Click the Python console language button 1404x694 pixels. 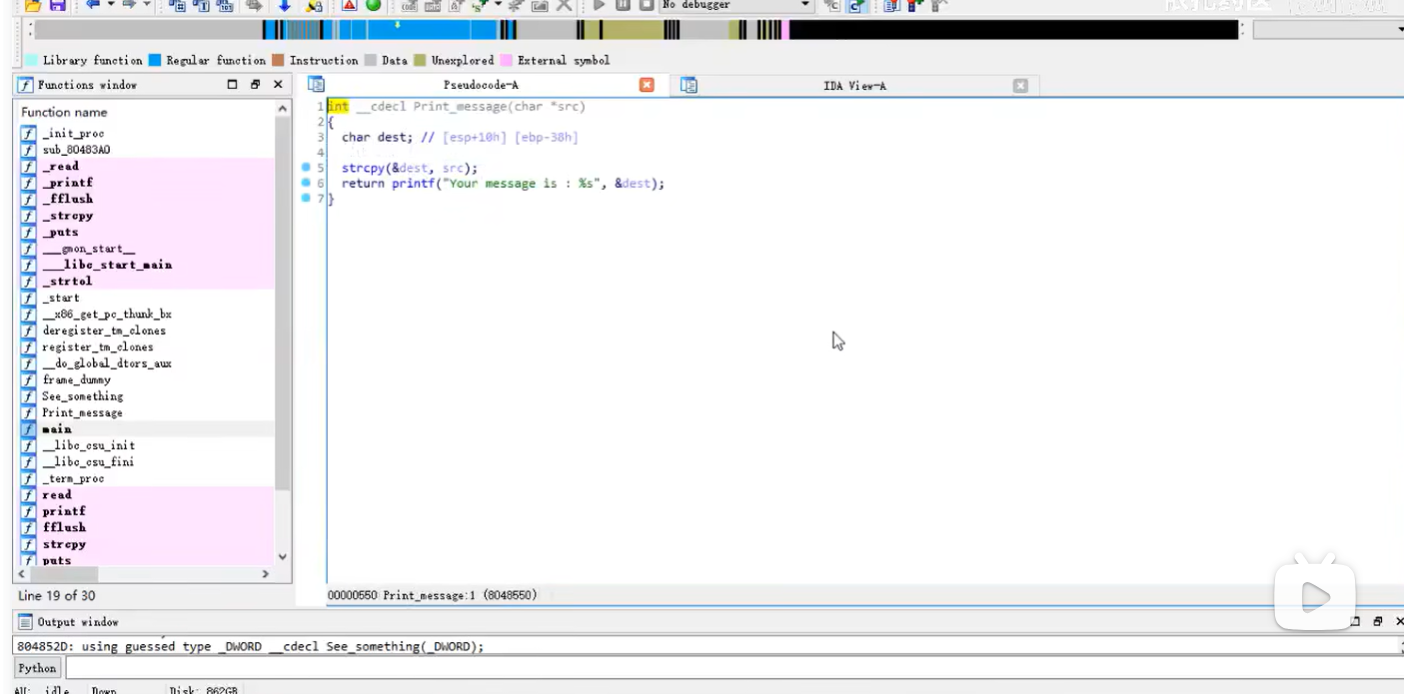point(37,668)
